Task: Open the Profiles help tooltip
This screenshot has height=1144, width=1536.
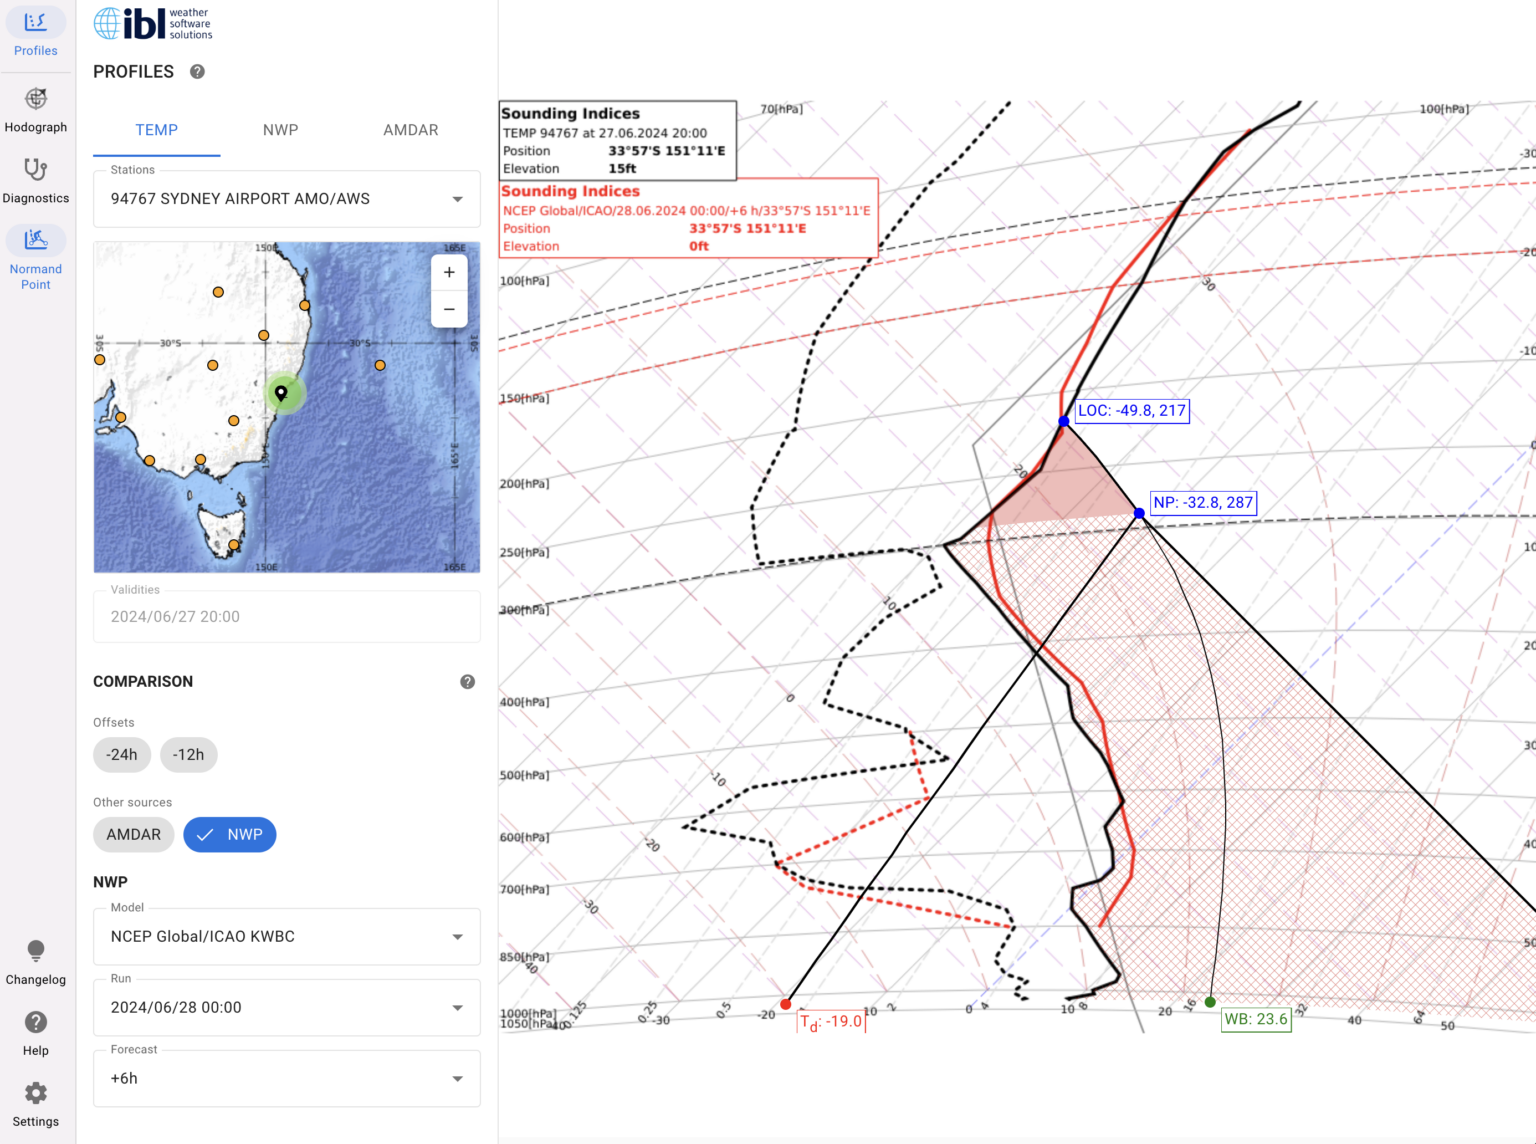Action: (197, 71)
